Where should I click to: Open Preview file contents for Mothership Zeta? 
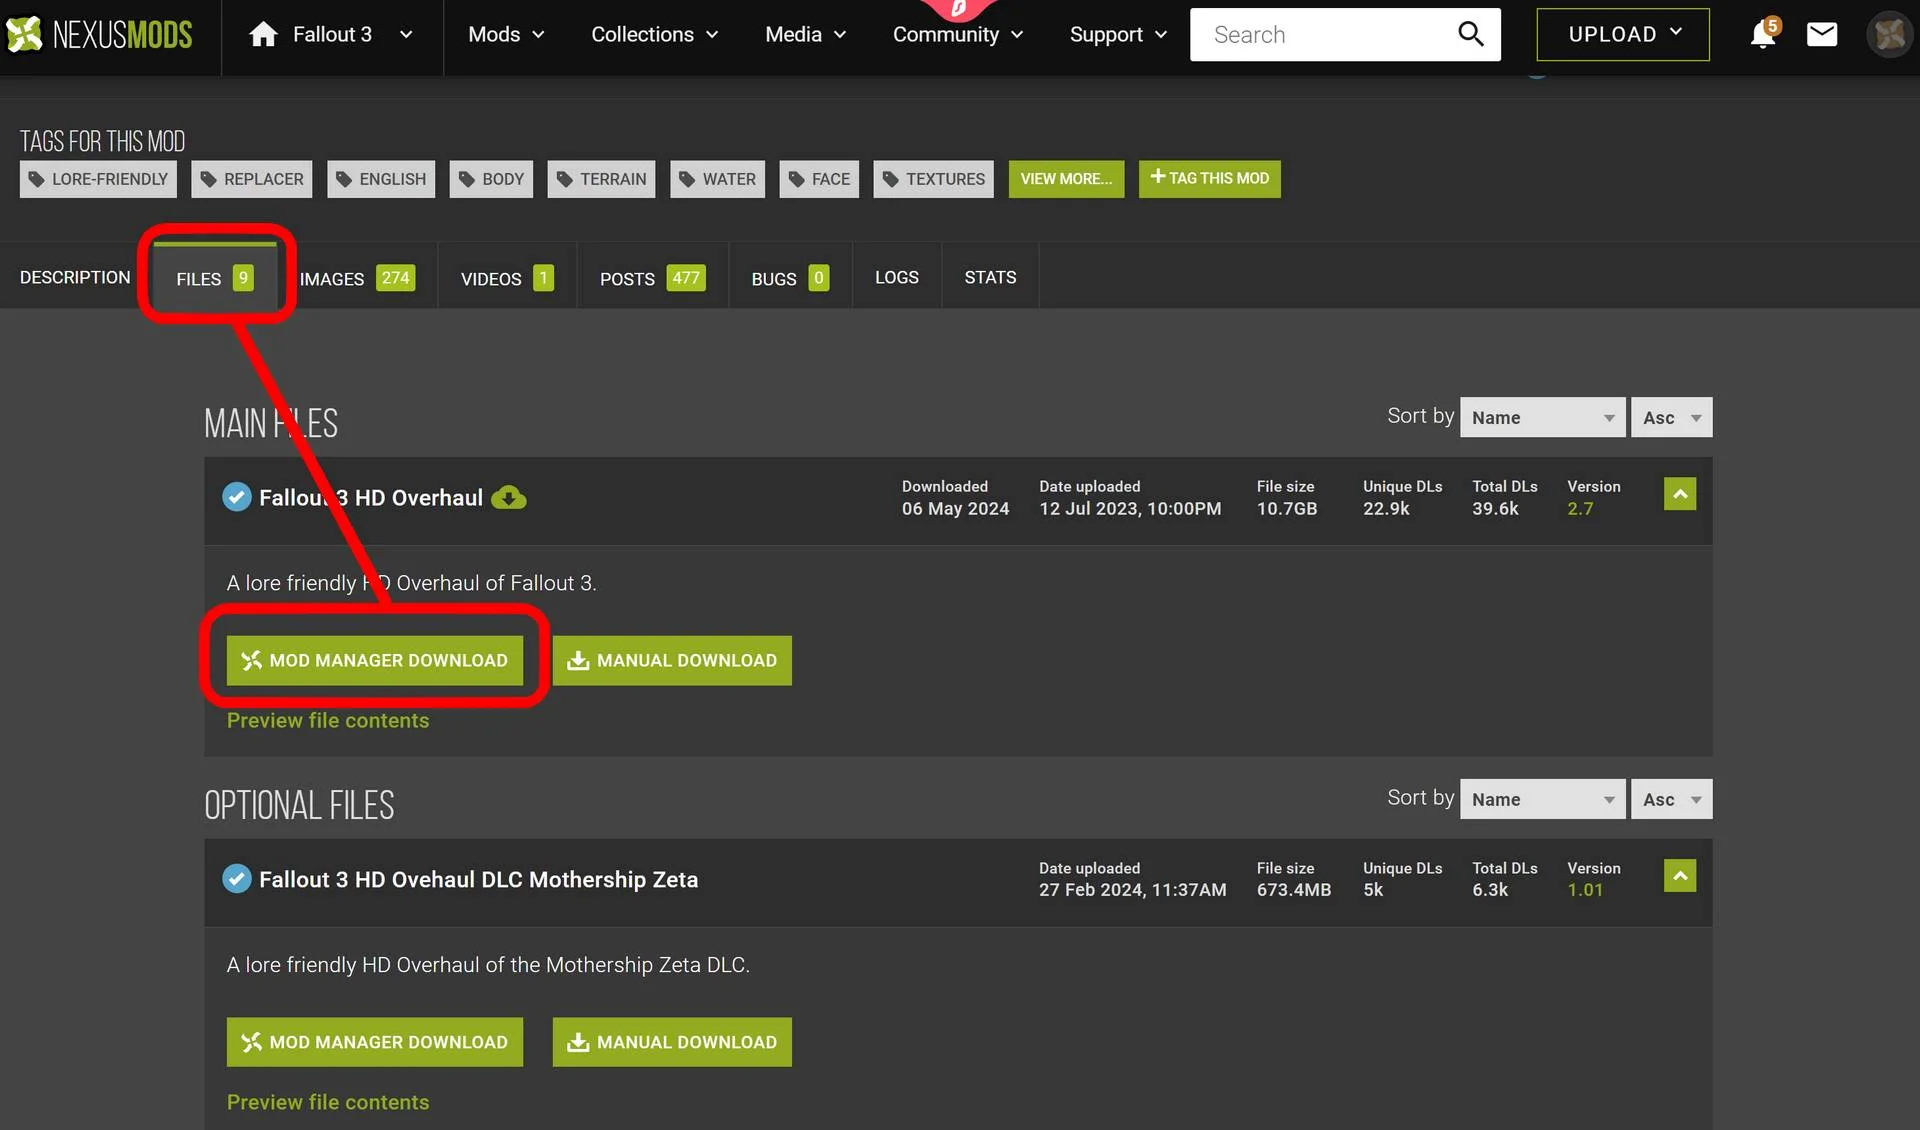click(328, 1102)
